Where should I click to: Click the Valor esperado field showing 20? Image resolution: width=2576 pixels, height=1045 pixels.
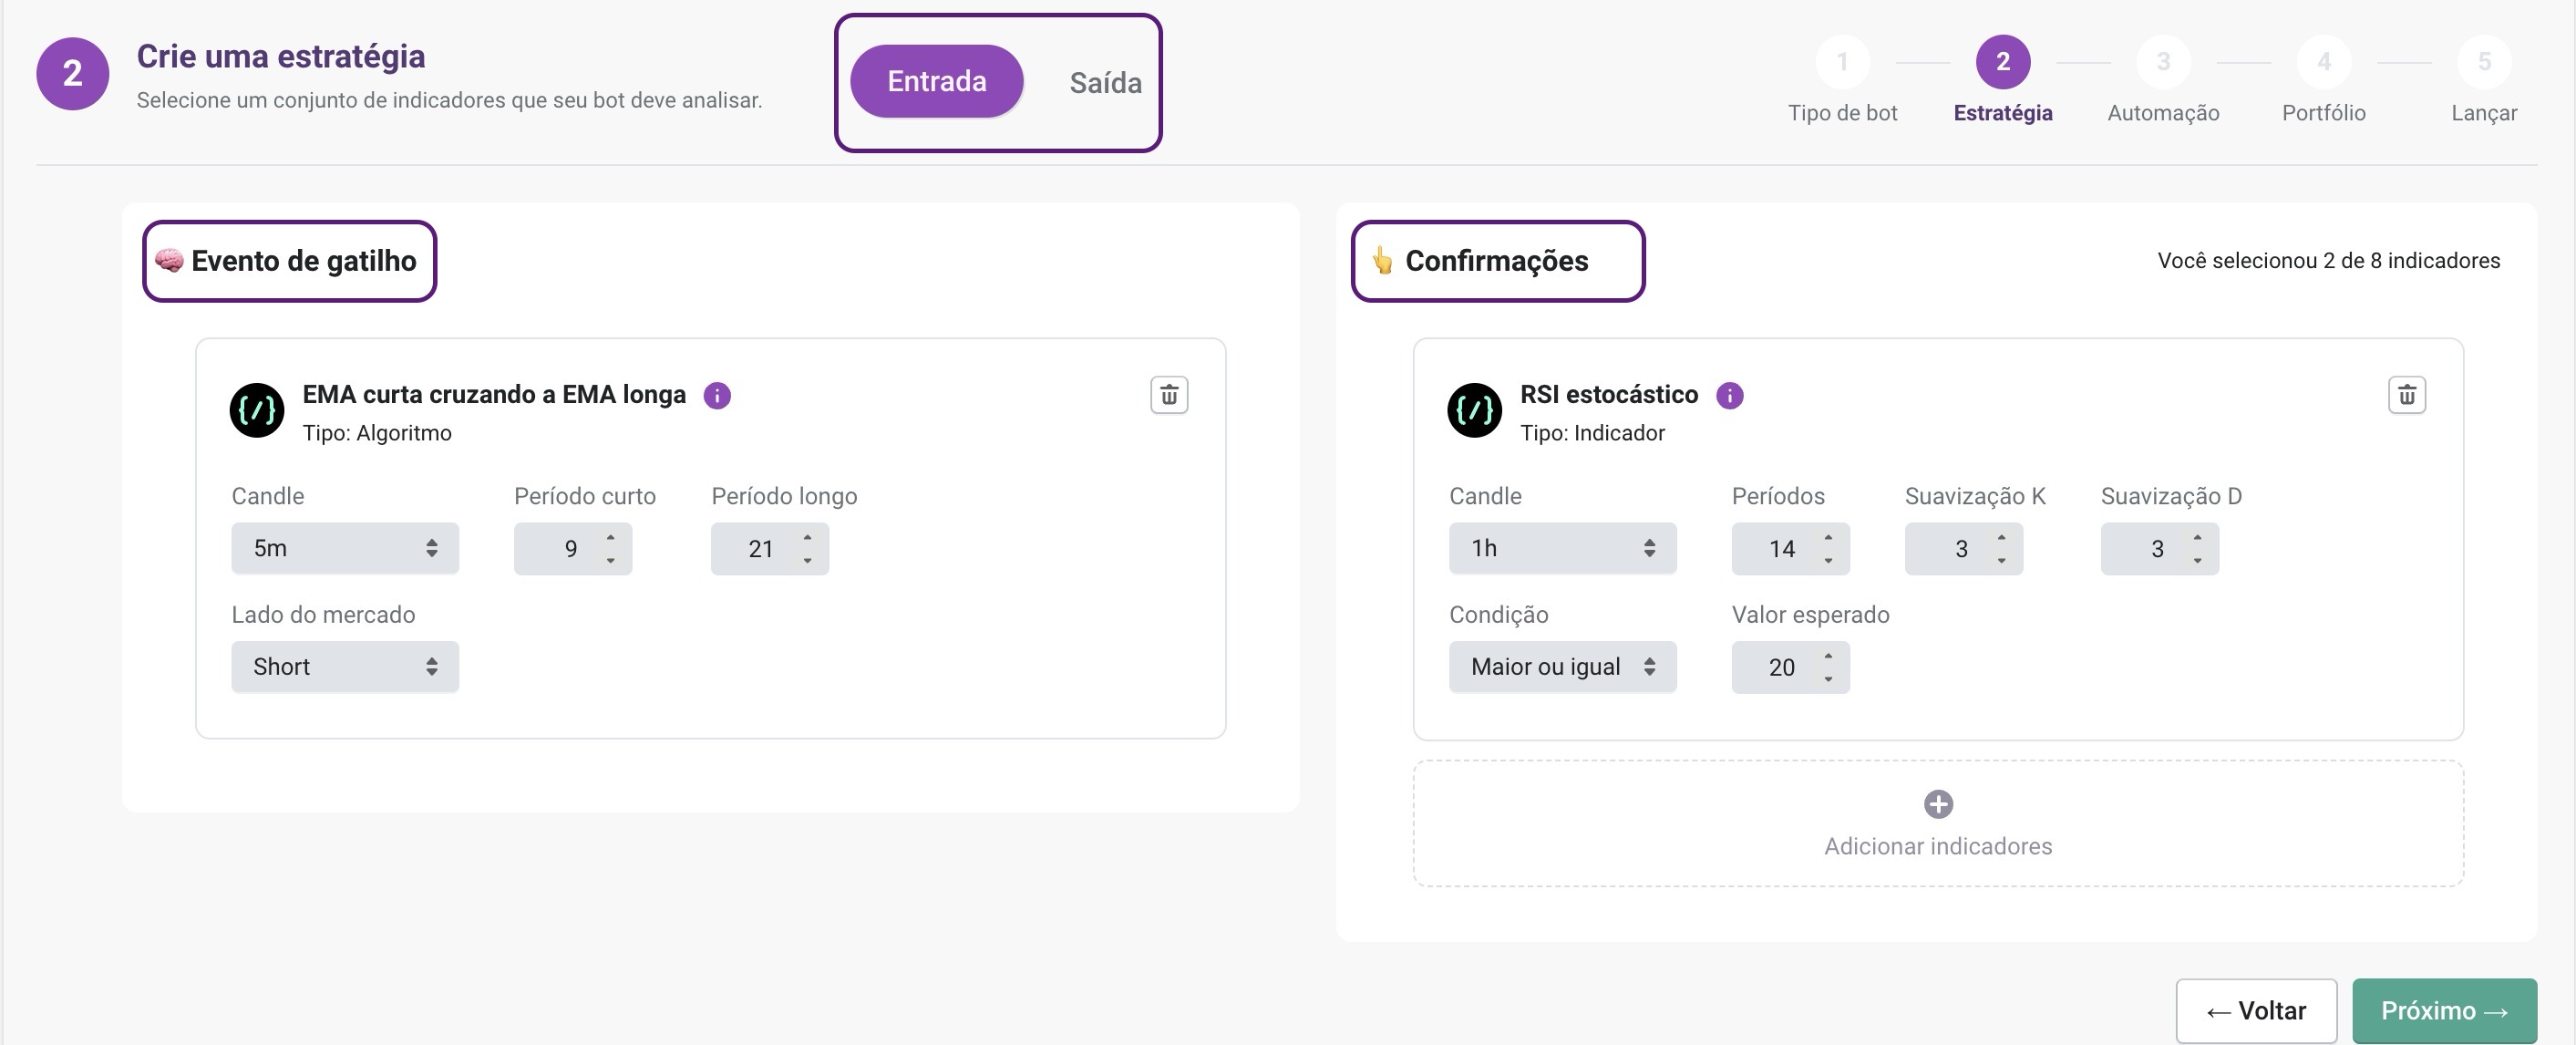(x=1791, y=667)
